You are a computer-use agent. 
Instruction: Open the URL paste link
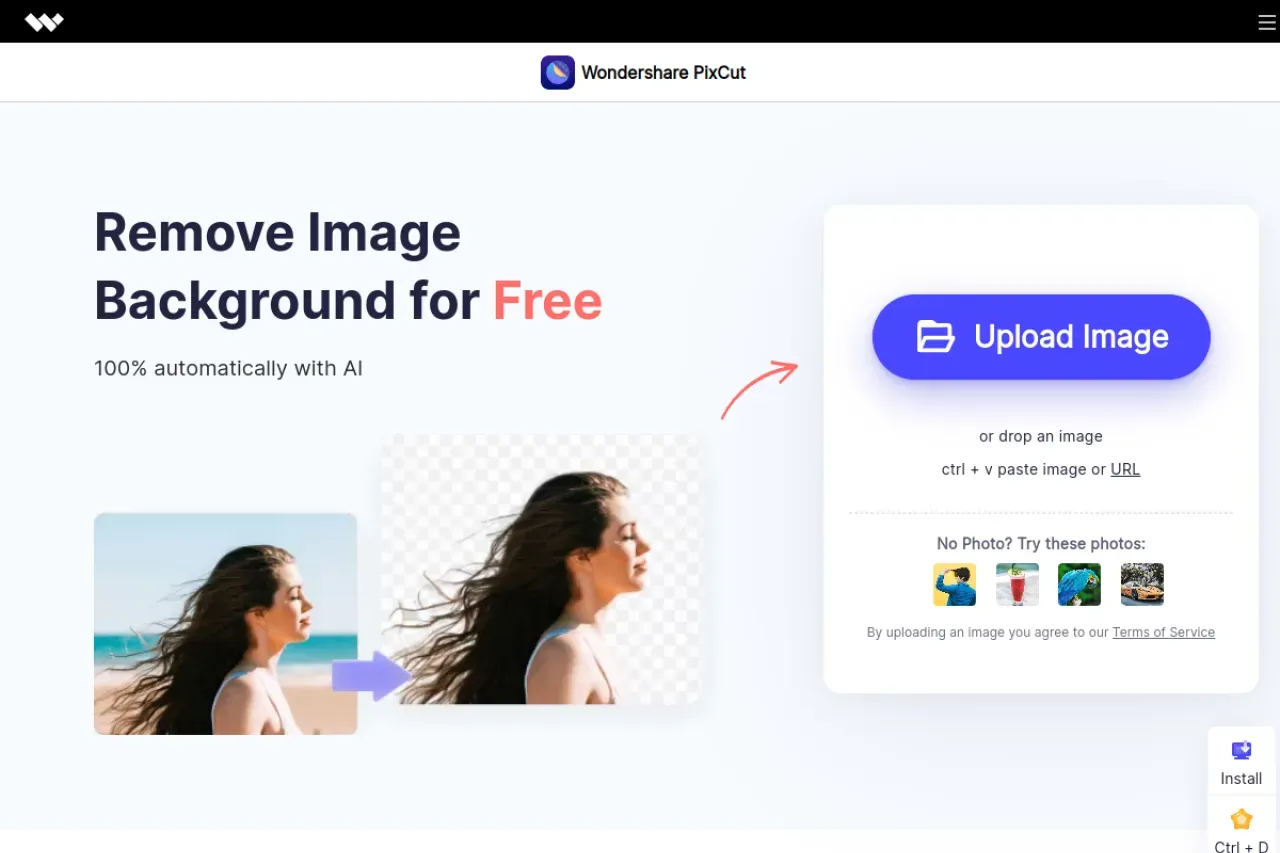pyautogui.click(x=1125, y=469)
